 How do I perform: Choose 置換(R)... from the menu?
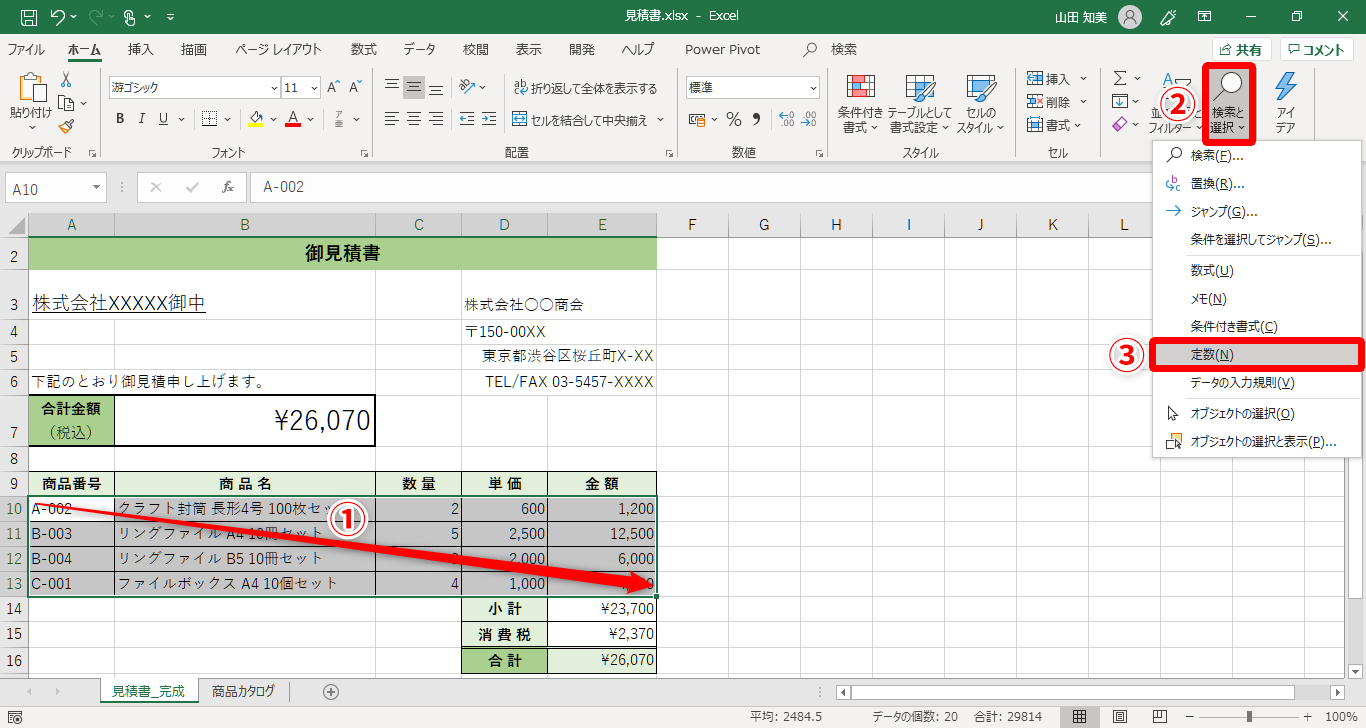tap(1257, 184)
